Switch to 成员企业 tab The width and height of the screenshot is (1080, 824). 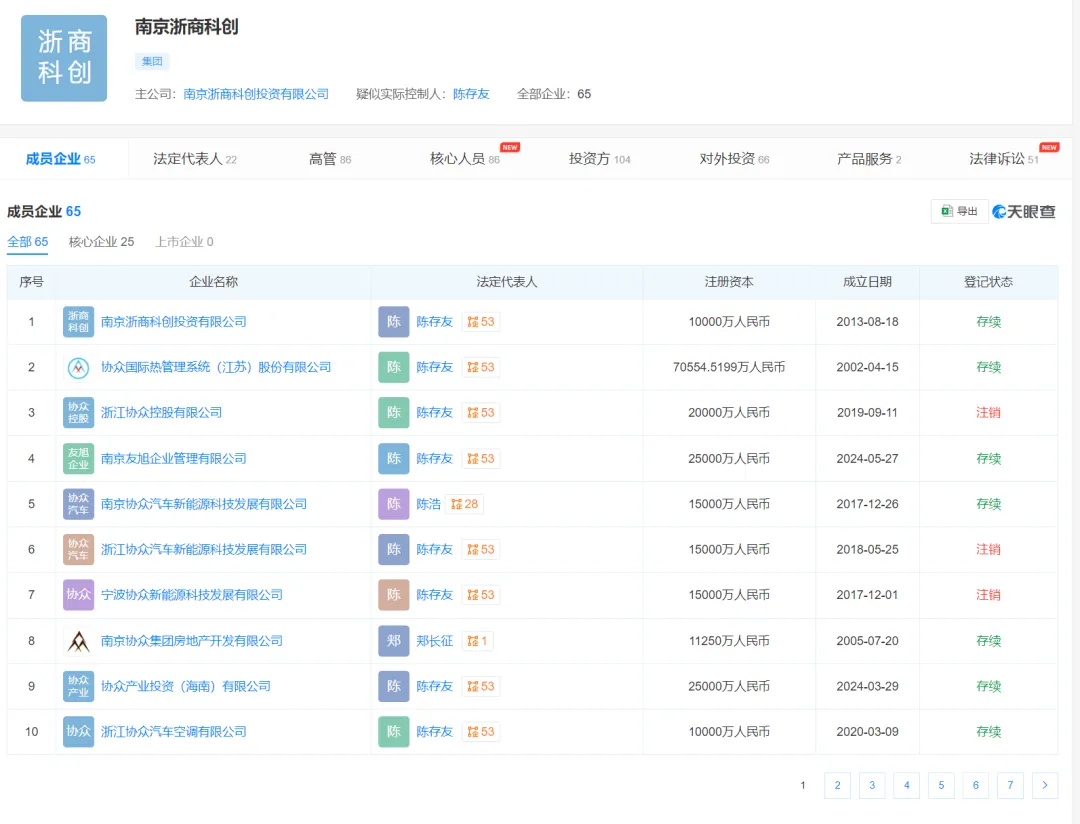pyautogui.click(x=61, y=159)
